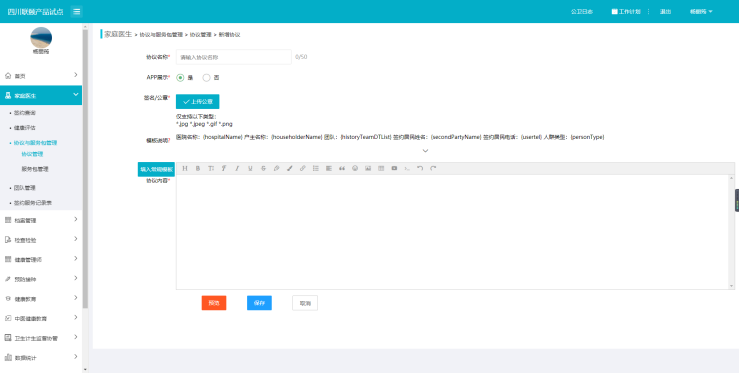
Task: Open the font family tool
Action: coord(224,169)
